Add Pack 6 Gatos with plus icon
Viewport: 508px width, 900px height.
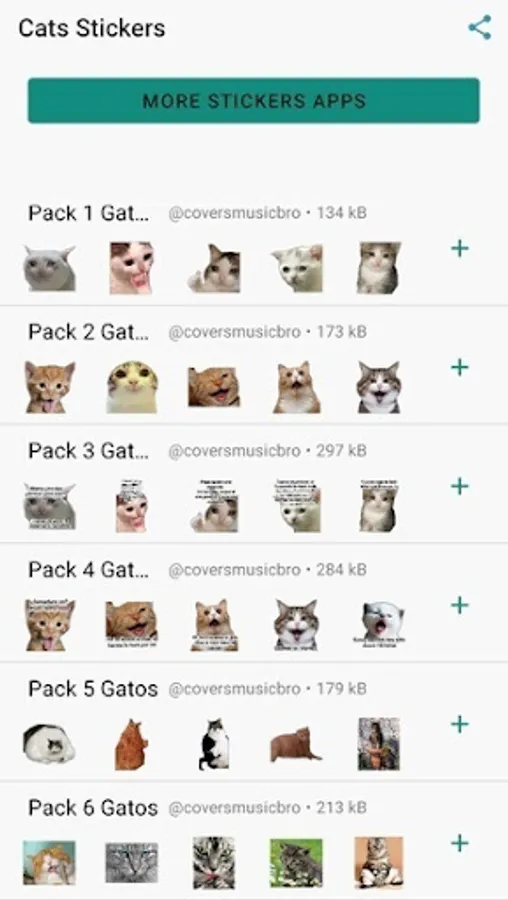click(460, 843)
